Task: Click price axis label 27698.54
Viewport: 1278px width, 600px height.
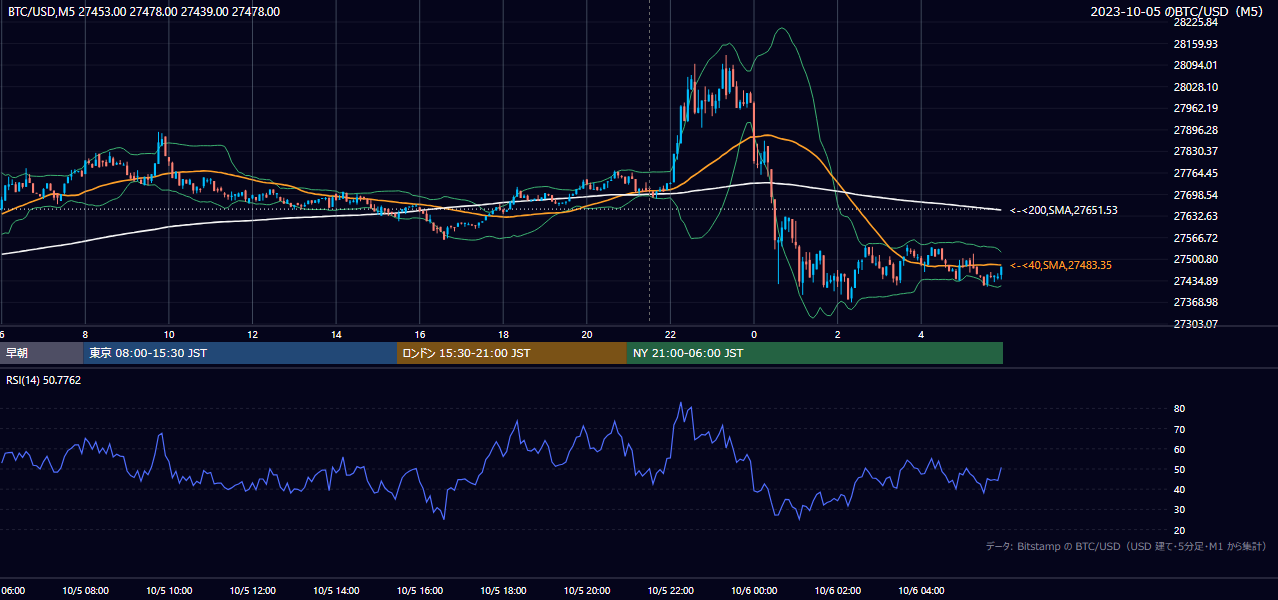Action: [1195, 195]
